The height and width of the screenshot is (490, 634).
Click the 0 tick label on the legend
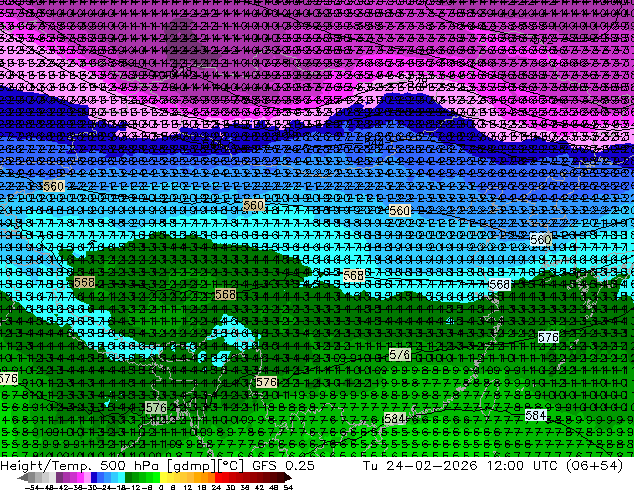coord(161,487)
